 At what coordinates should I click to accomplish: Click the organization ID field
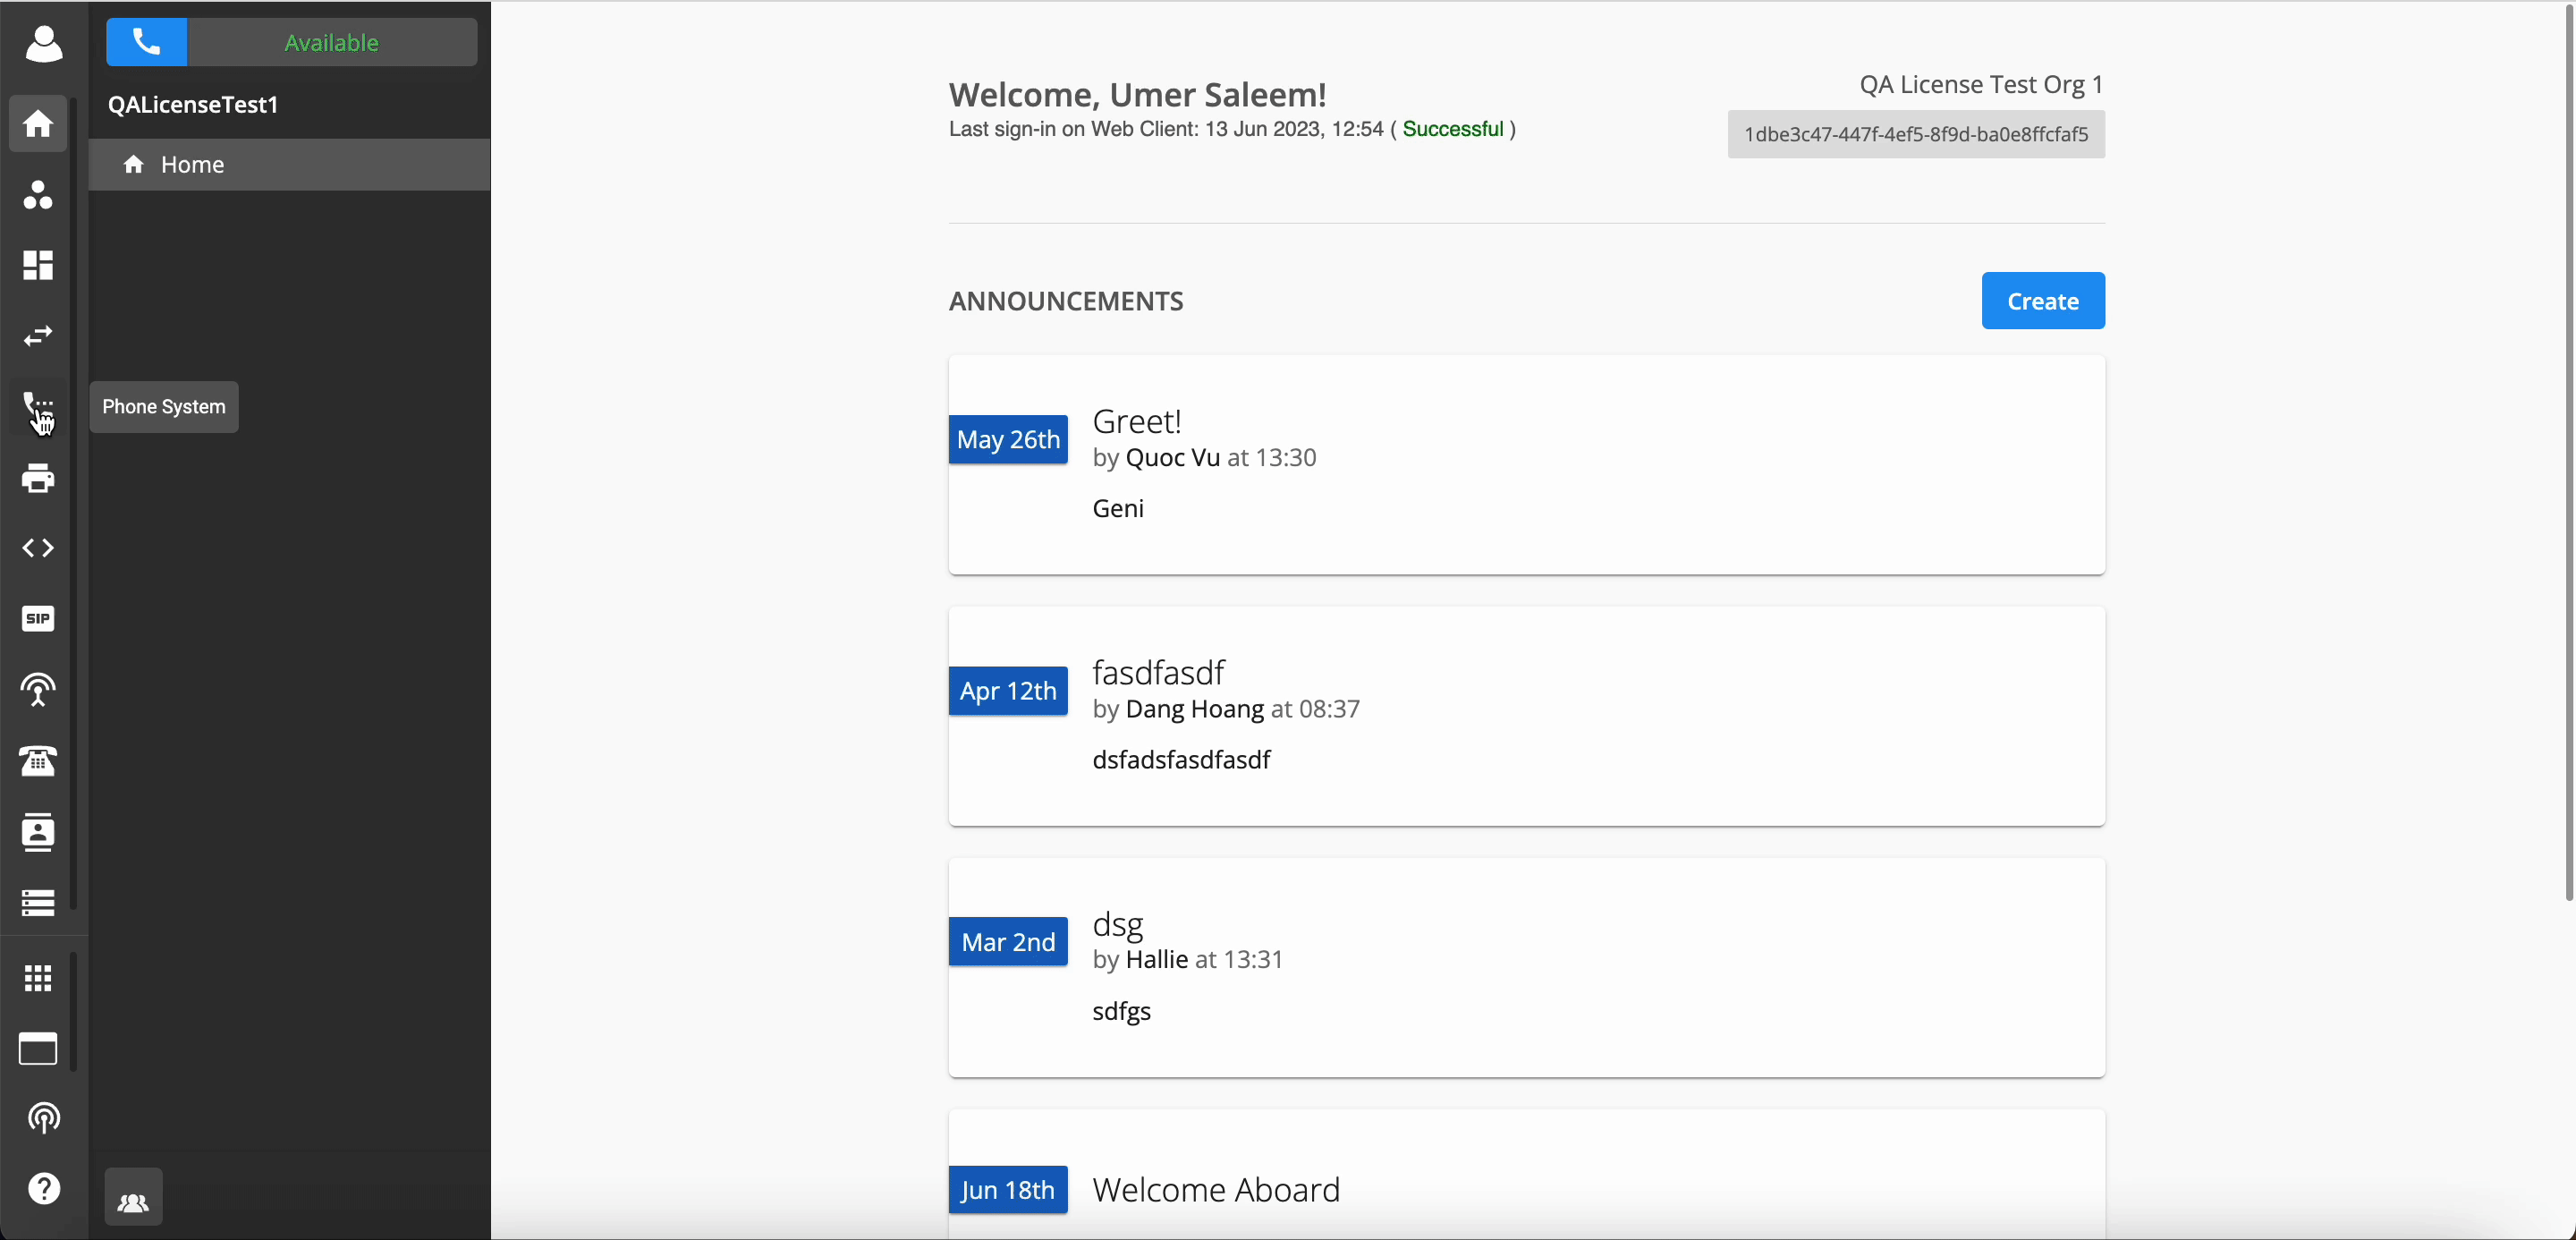1916,134
